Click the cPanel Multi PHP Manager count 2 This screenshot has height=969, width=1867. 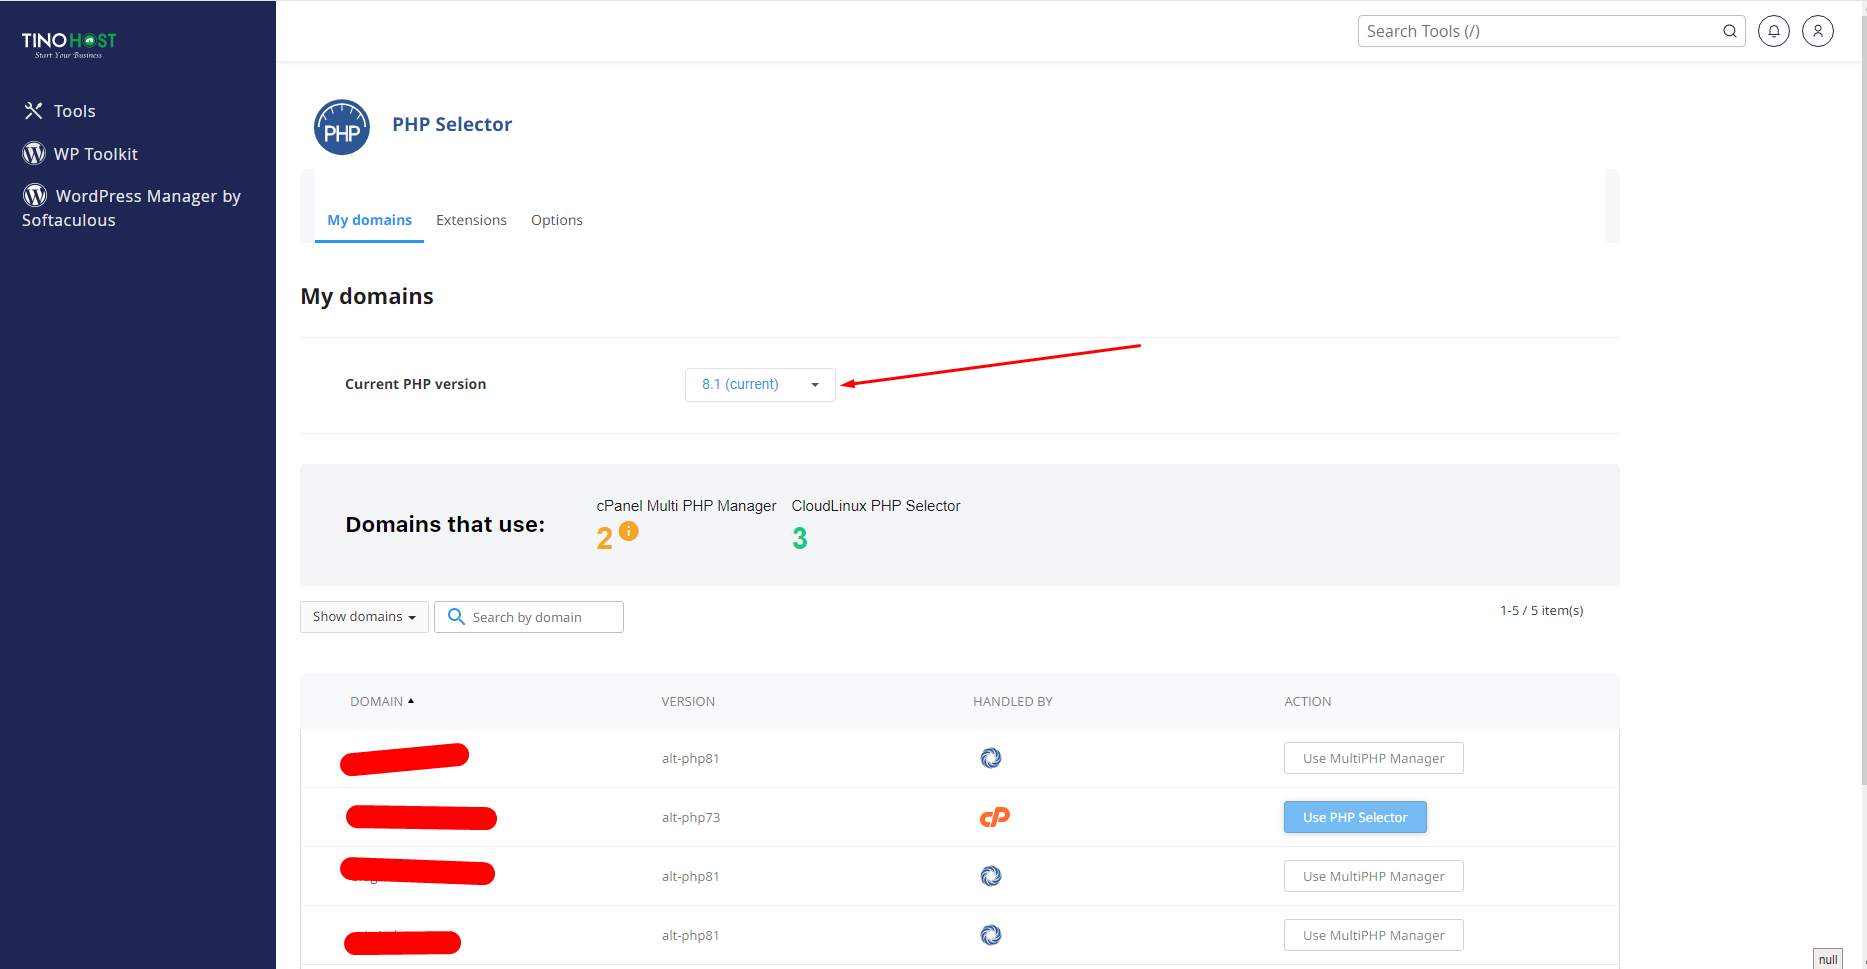coord(604,539)
